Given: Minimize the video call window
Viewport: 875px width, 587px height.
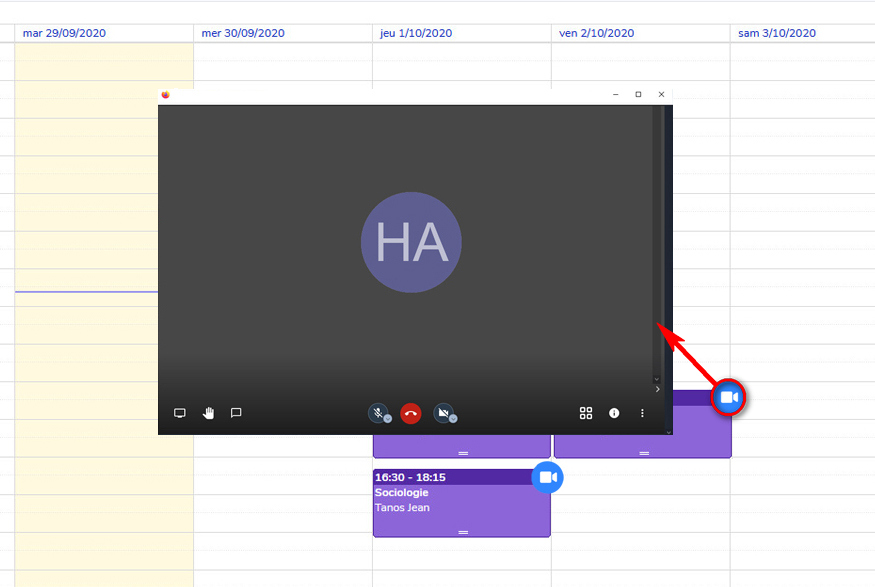Looking at the screenshot, I should point(616,94).
